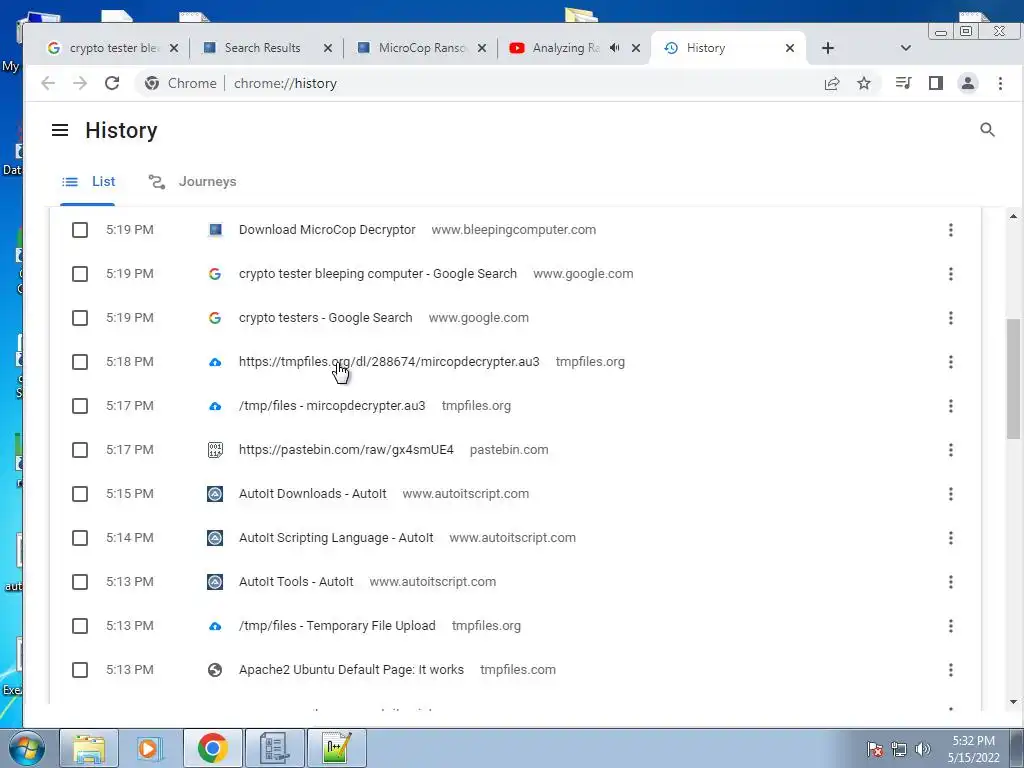Image resolution: width=1024 pixels, height=768 pixels.
Task: Click the Action Center flag tray icon
Action: 875,749
